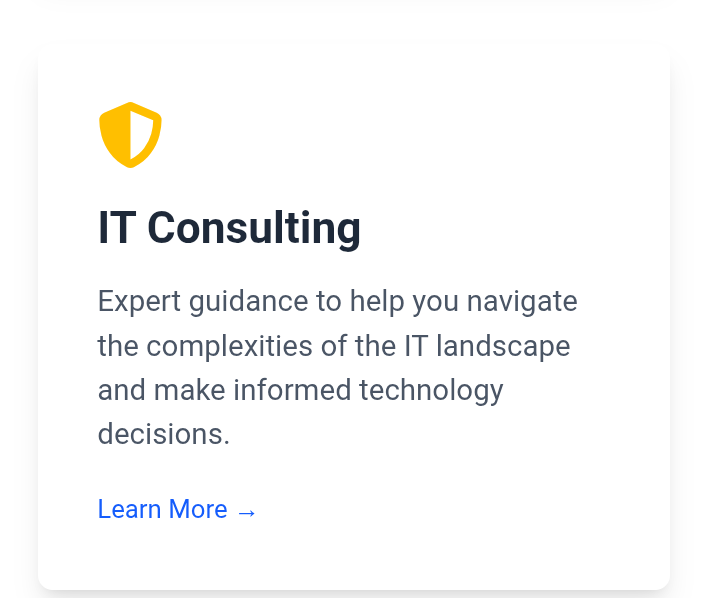Click the line starting with Expert guidance
Screen dimensions: 704x598
tap(337, 301)
